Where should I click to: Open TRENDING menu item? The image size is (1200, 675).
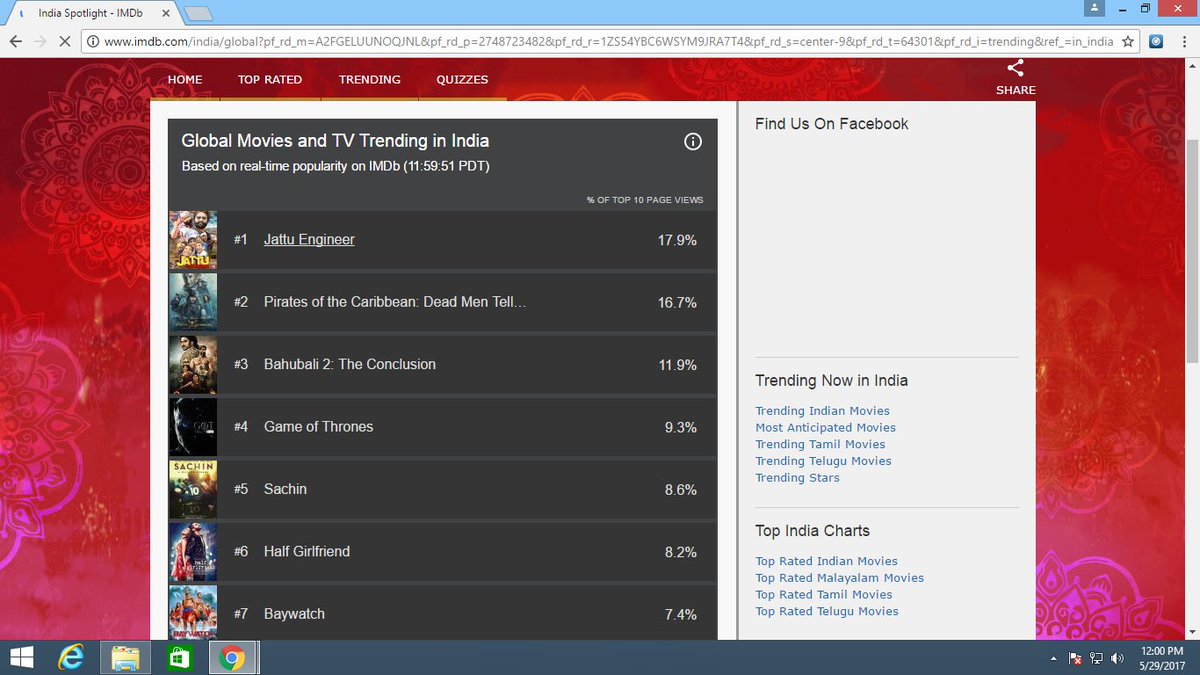click(370, 79)
